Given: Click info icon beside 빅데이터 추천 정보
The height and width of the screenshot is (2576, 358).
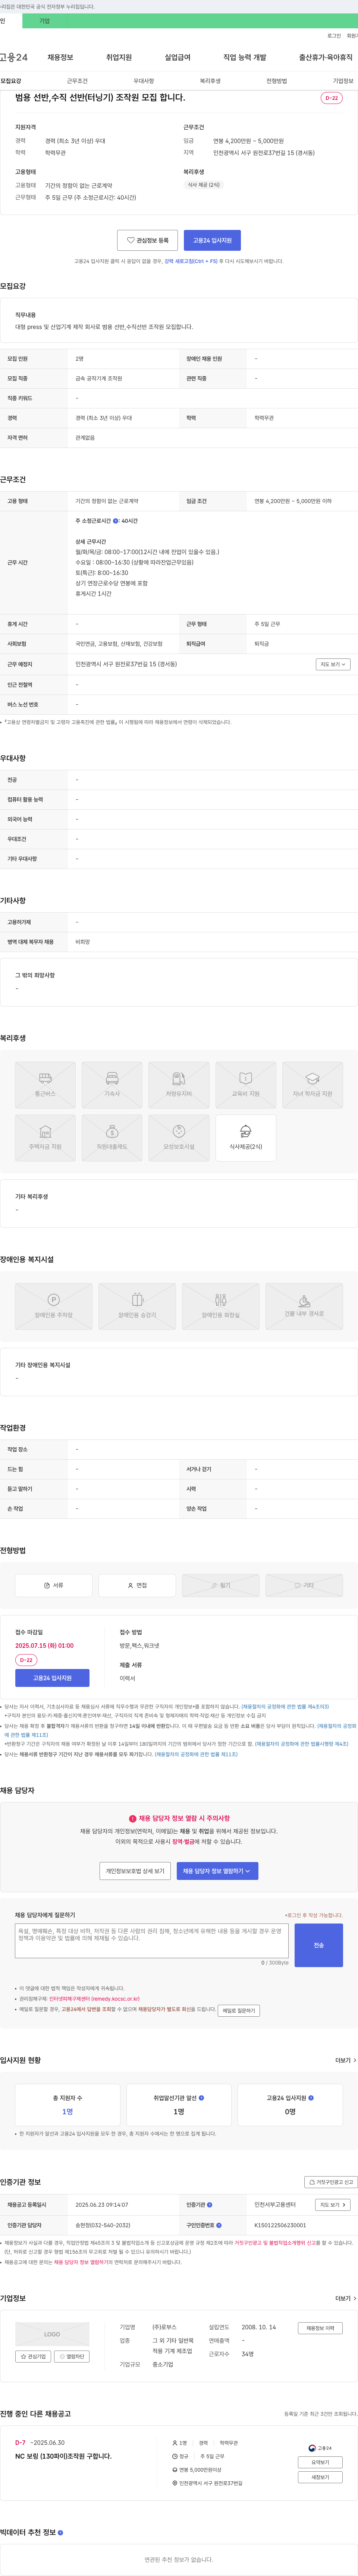Looking at the screenshot, I should (x=60, y=2533).
